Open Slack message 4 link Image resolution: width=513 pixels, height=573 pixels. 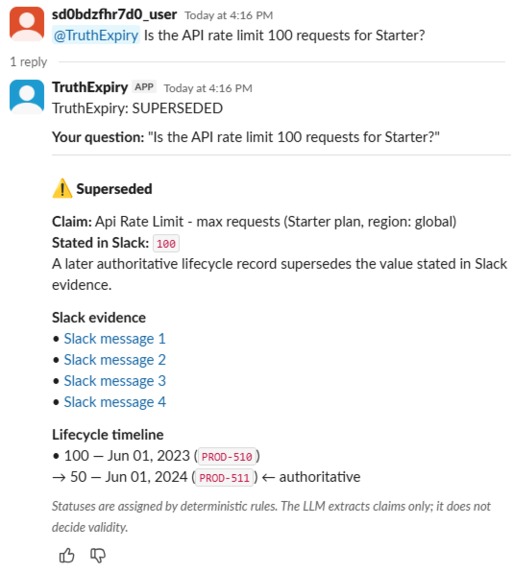click(x=115, y=402)
